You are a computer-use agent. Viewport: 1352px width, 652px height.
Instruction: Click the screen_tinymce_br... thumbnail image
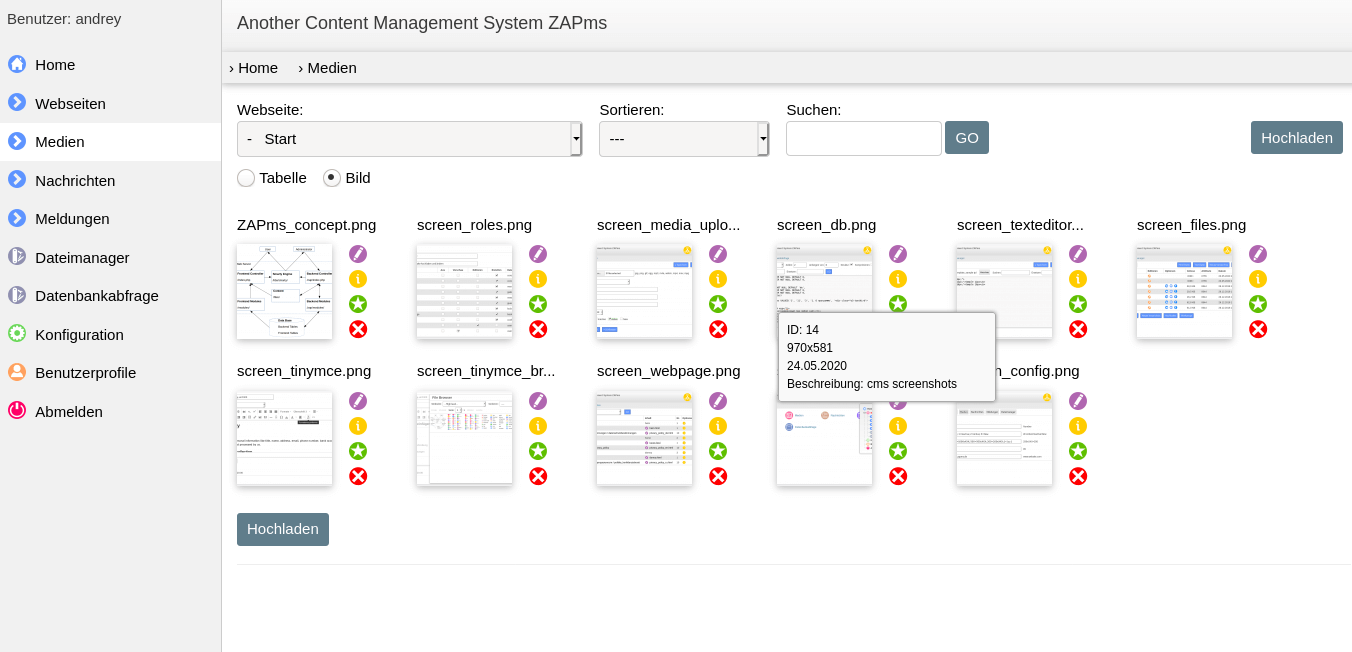click(465, 438)
